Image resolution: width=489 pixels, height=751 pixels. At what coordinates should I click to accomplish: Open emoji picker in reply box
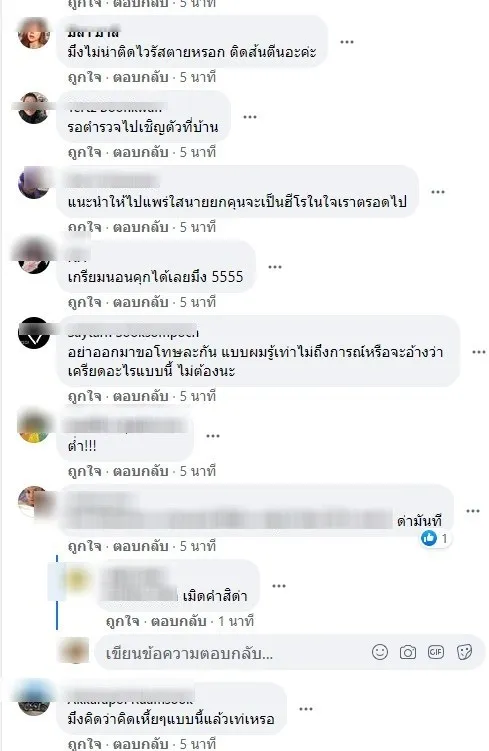(380, 652)
